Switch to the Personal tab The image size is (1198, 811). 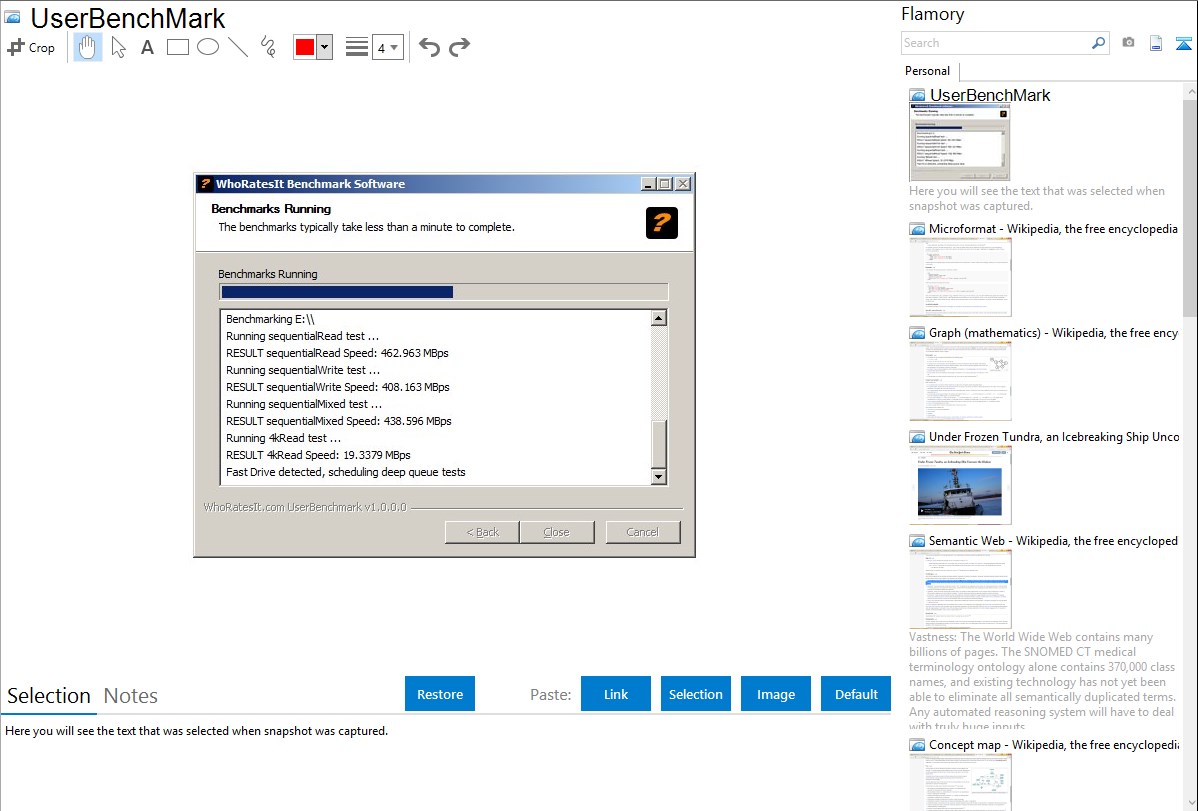928,71
